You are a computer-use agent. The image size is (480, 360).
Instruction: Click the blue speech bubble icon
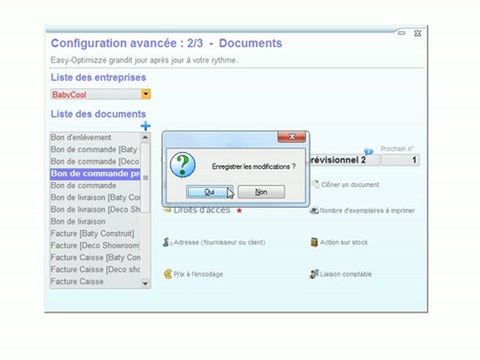pyautogui.click(x=368, y=152)
